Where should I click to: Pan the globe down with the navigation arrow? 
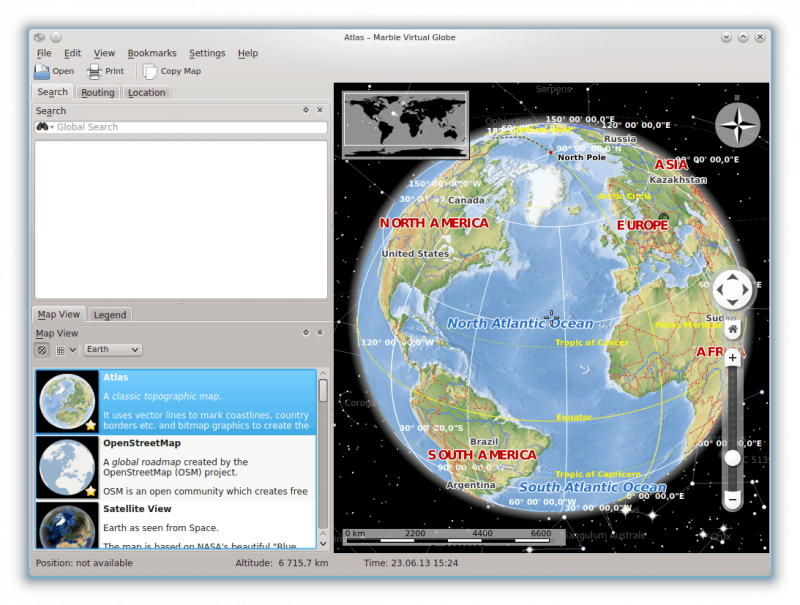click(732, 302)
